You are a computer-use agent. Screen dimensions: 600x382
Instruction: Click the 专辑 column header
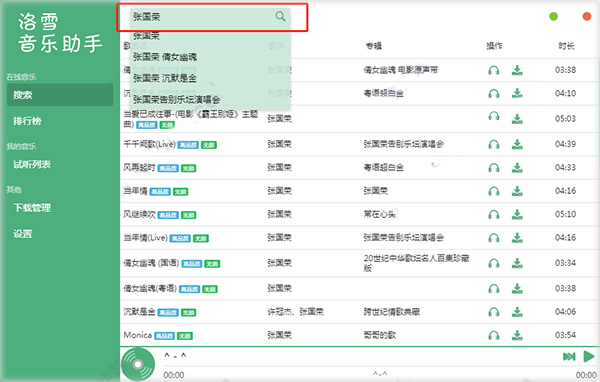[374, 46]
